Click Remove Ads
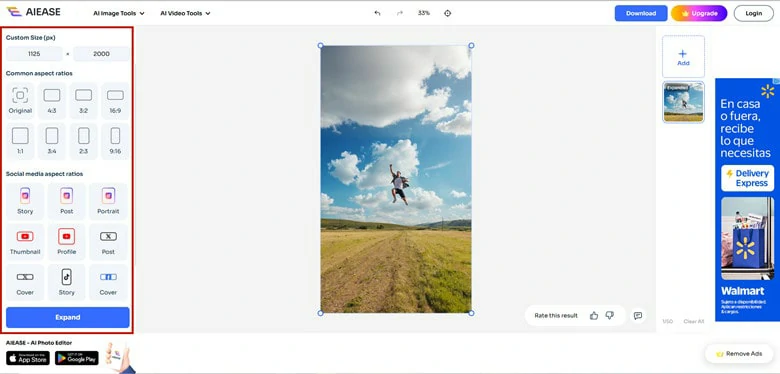Screen dimensions: 780x374 point(739,354)
